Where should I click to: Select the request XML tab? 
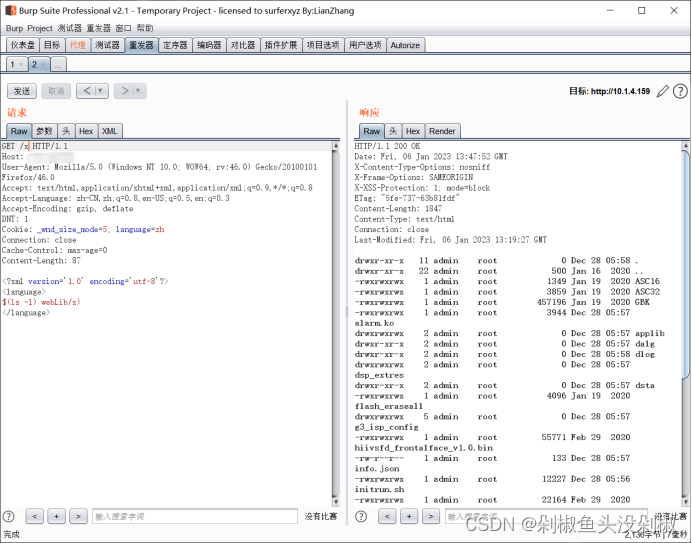tap(109, 131)
